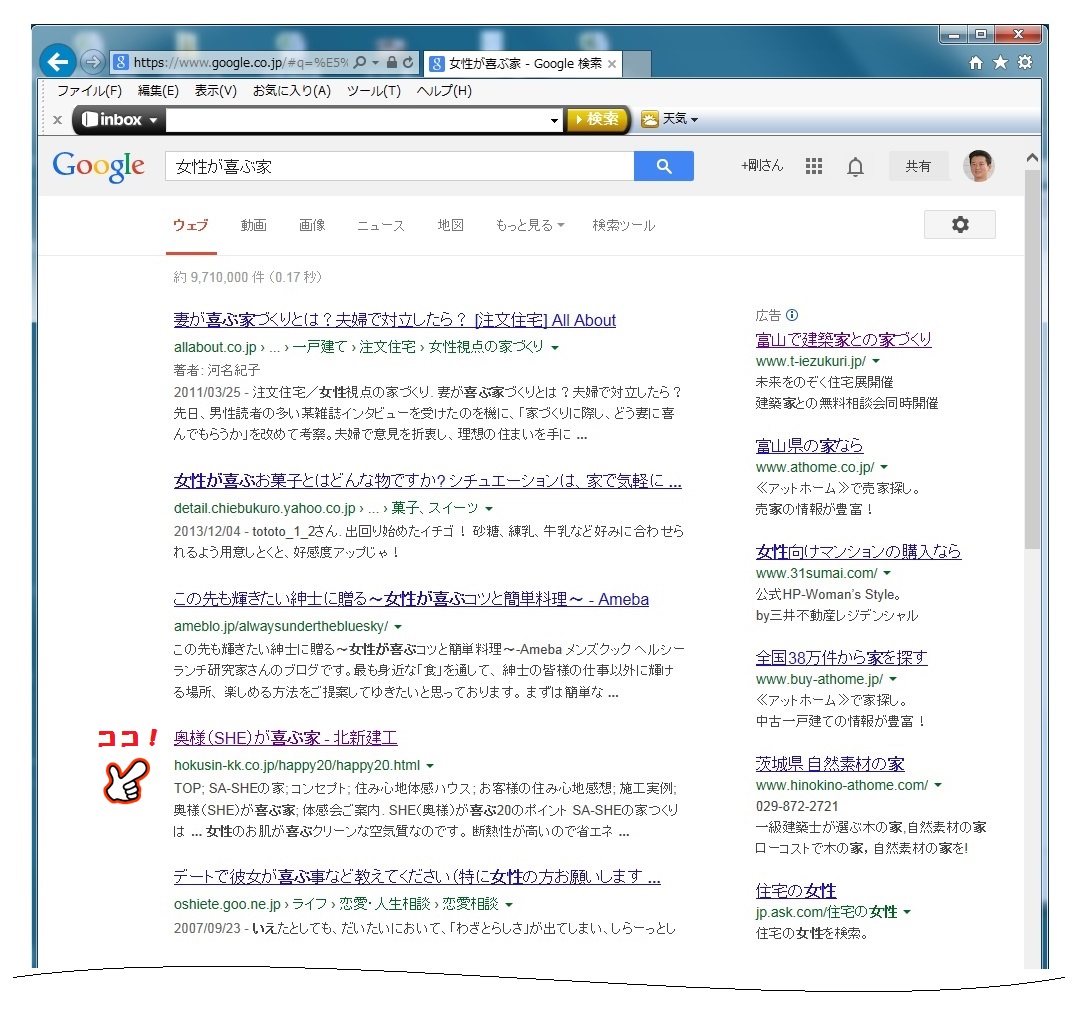Open the 表示(V) menu

(x=215, y=91)
